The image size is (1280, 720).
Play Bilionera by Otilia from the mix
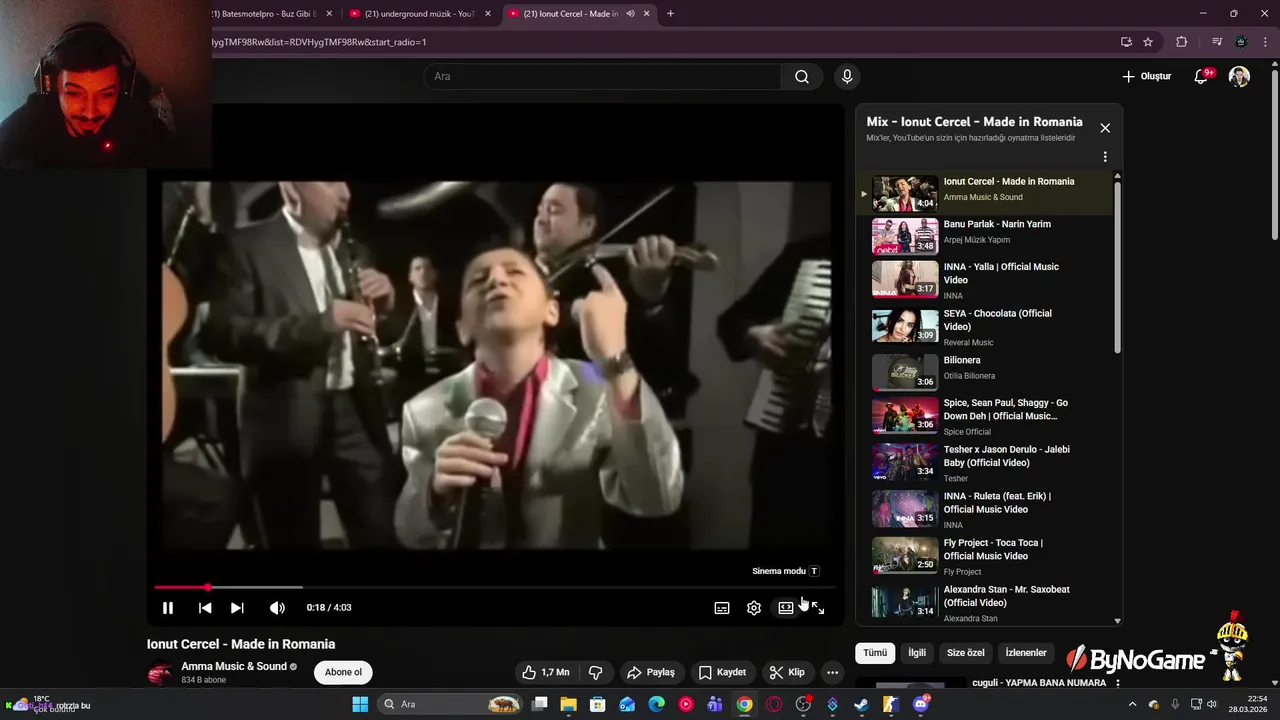point(984,372)
